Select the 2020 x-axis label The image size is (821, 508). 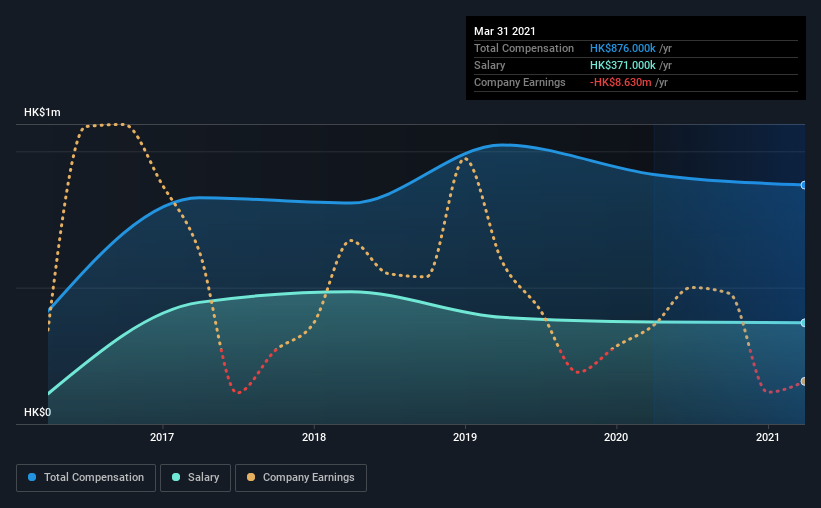(616, 437)
